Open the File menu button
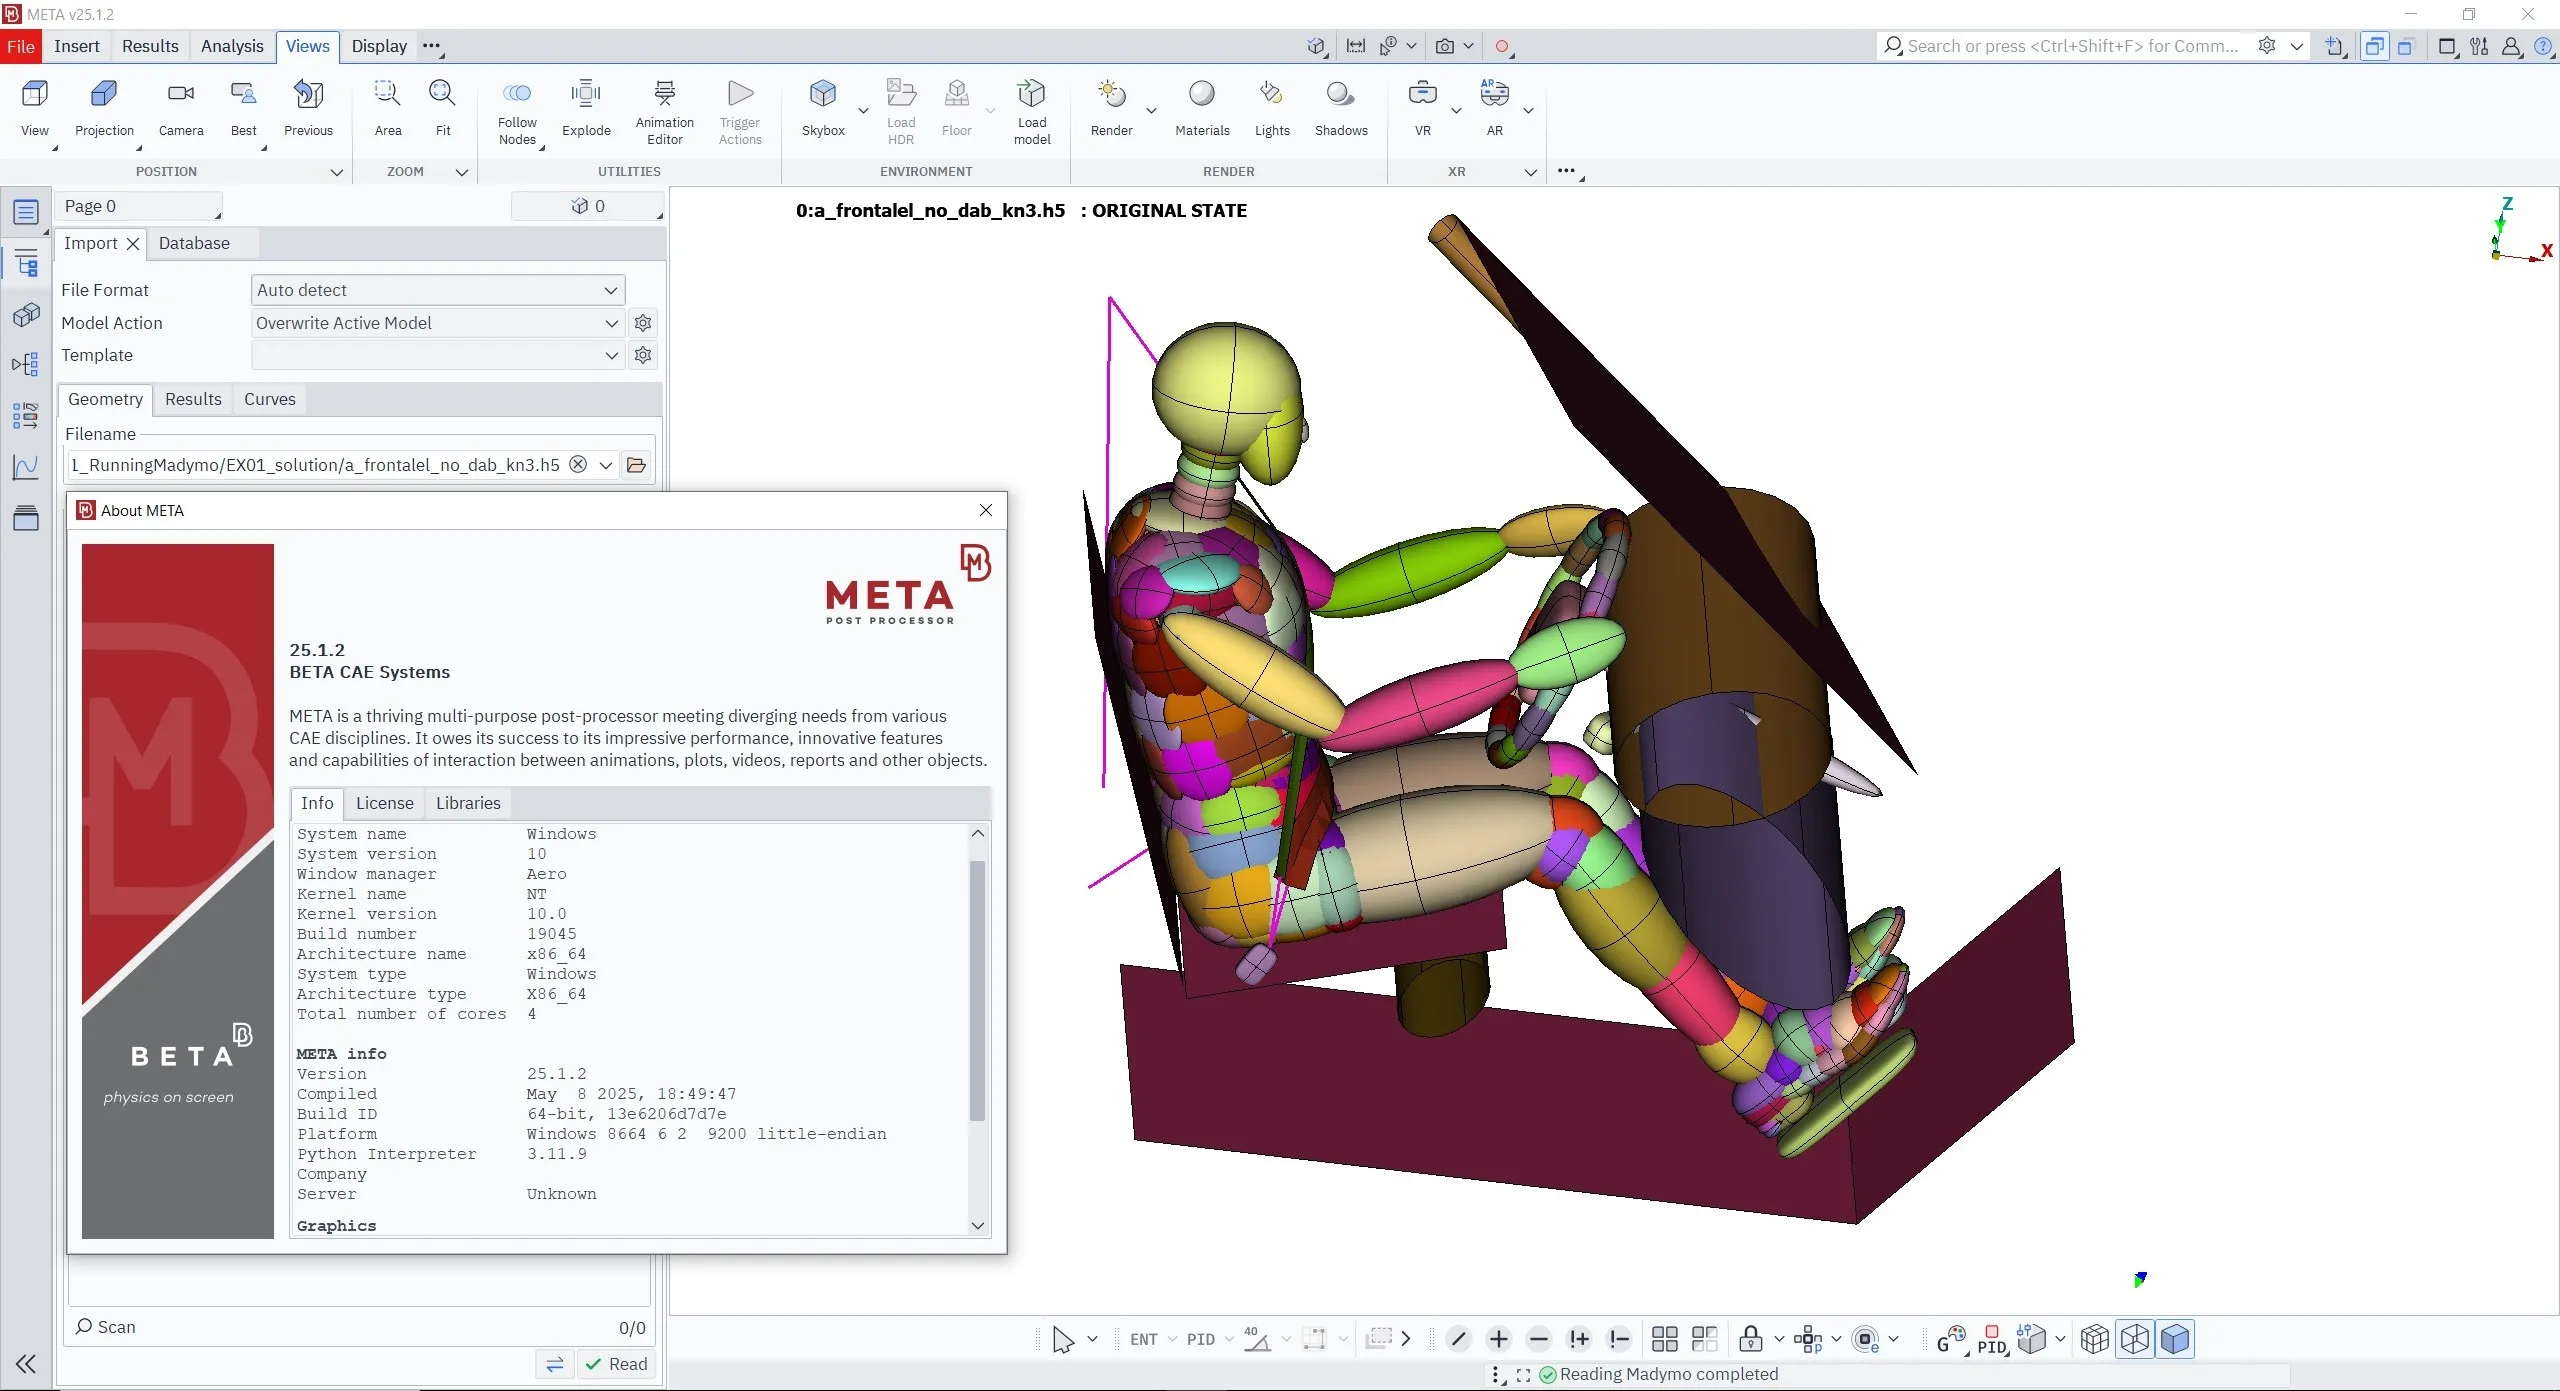 point(20,46)
